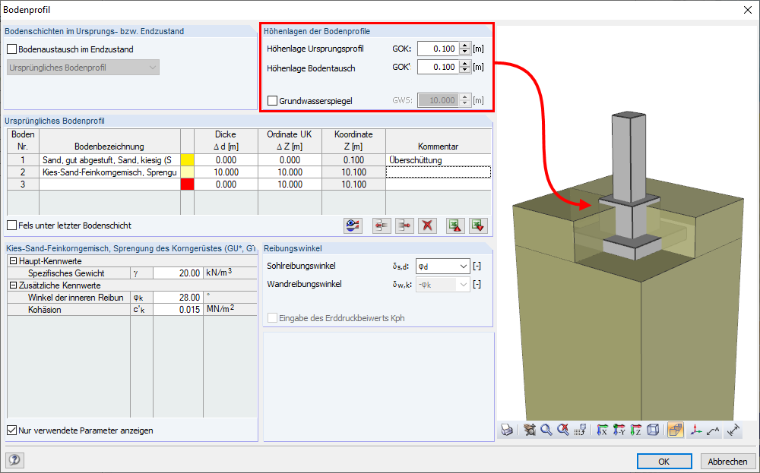Enable the Grundwasserspiegel checkbox
The height and width of the screenshot is (473, 760).
[x=272, y=100]
